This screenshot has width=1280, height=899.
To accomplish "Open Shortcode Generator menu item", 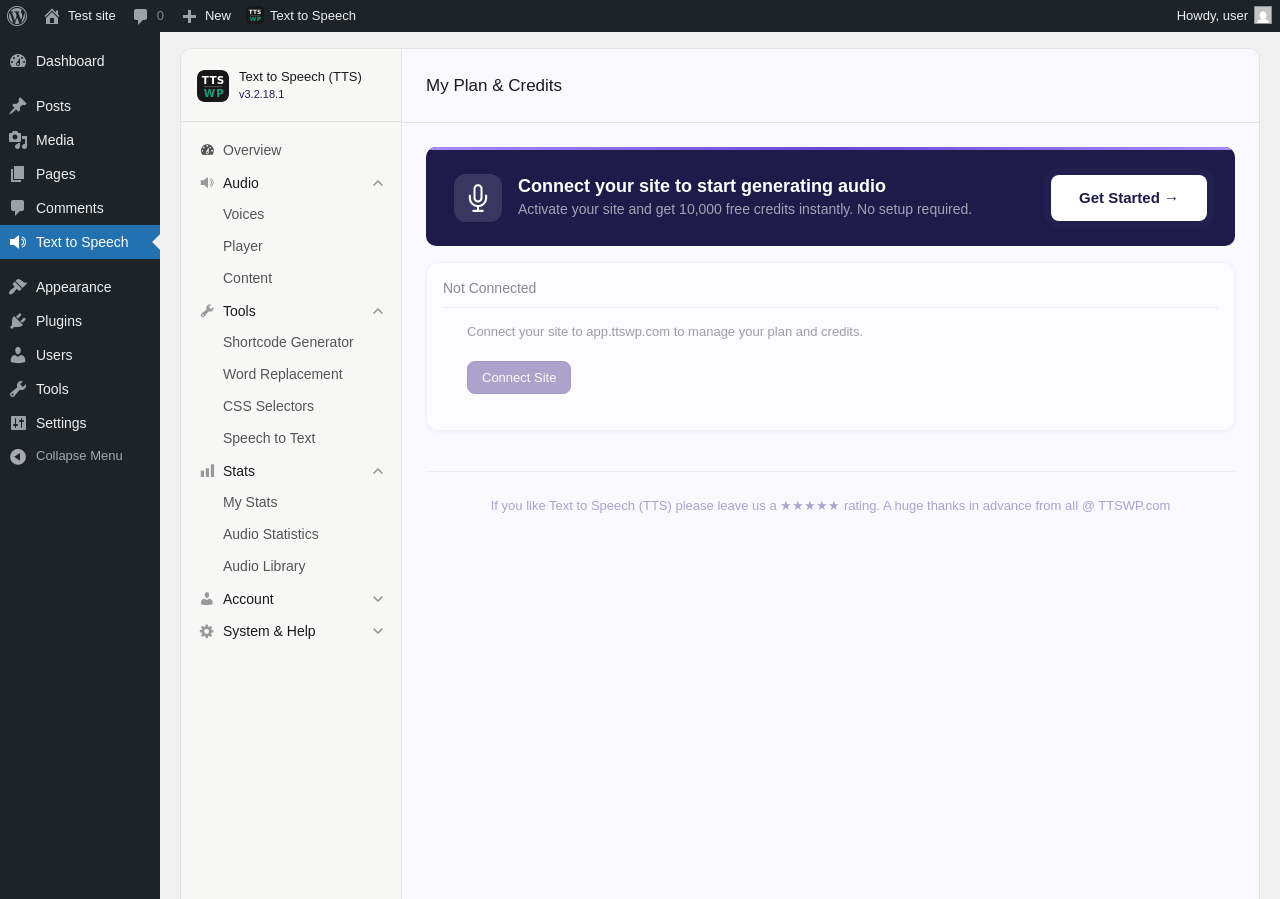I will pyautogui.click(x=288, y=342).
